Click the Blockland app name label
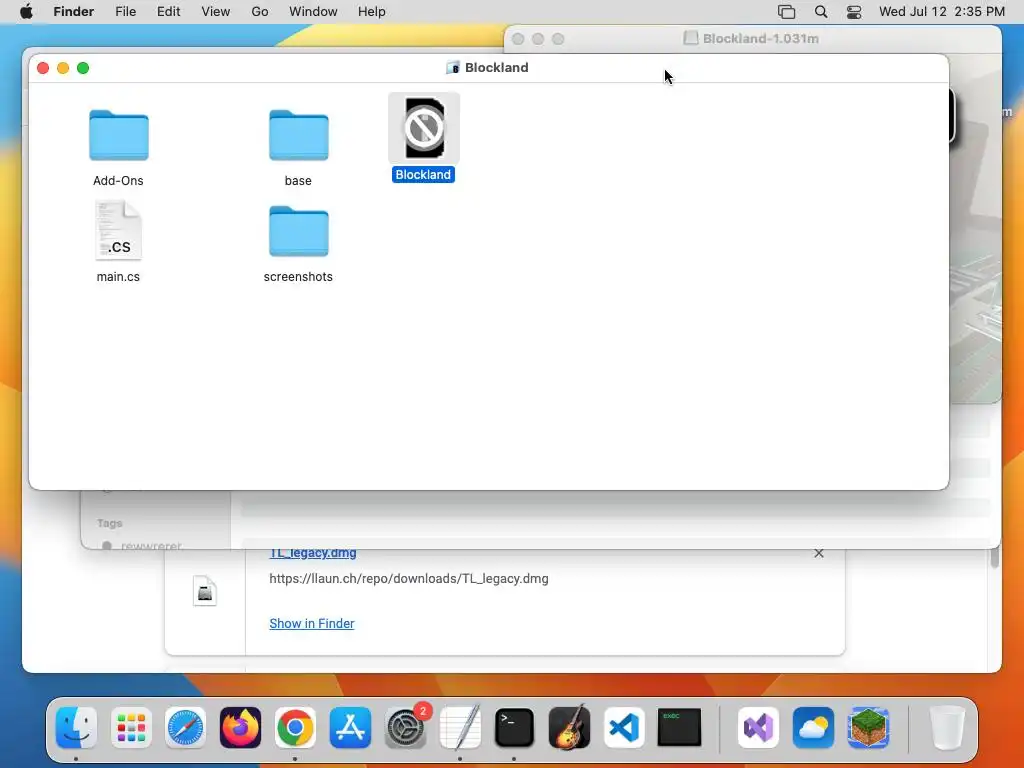The image size is (1024, 768). pyautogui.click(x=423, y=174)
